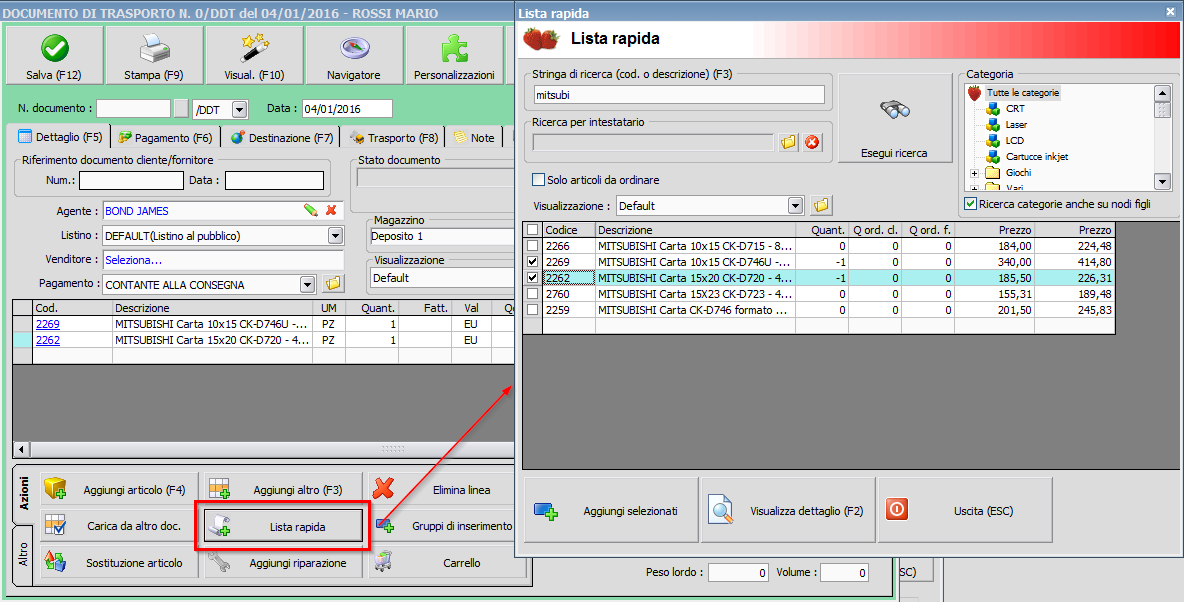Click Aggiungi selezionati add icon
Screen dimensions: 1184x602
(546, 511)
